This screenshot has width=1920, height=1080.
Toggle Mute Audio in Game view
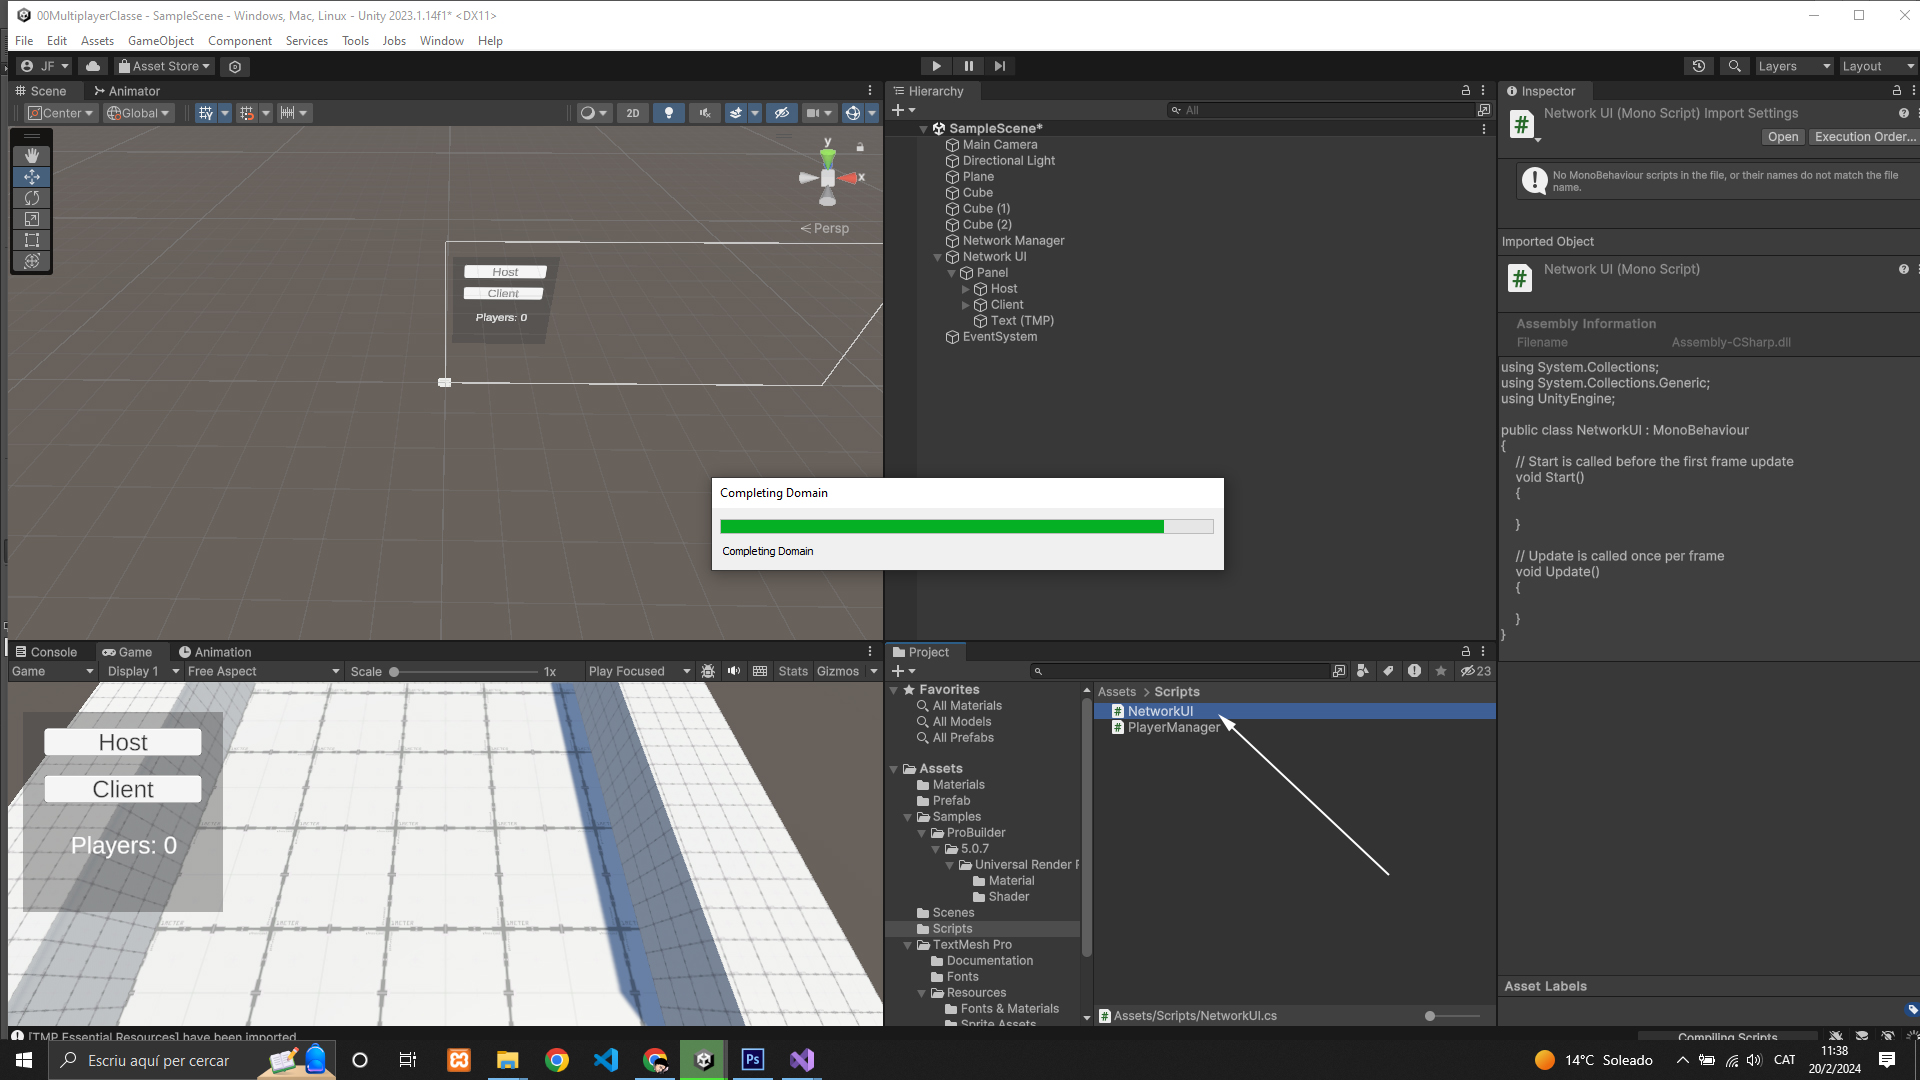734,671
